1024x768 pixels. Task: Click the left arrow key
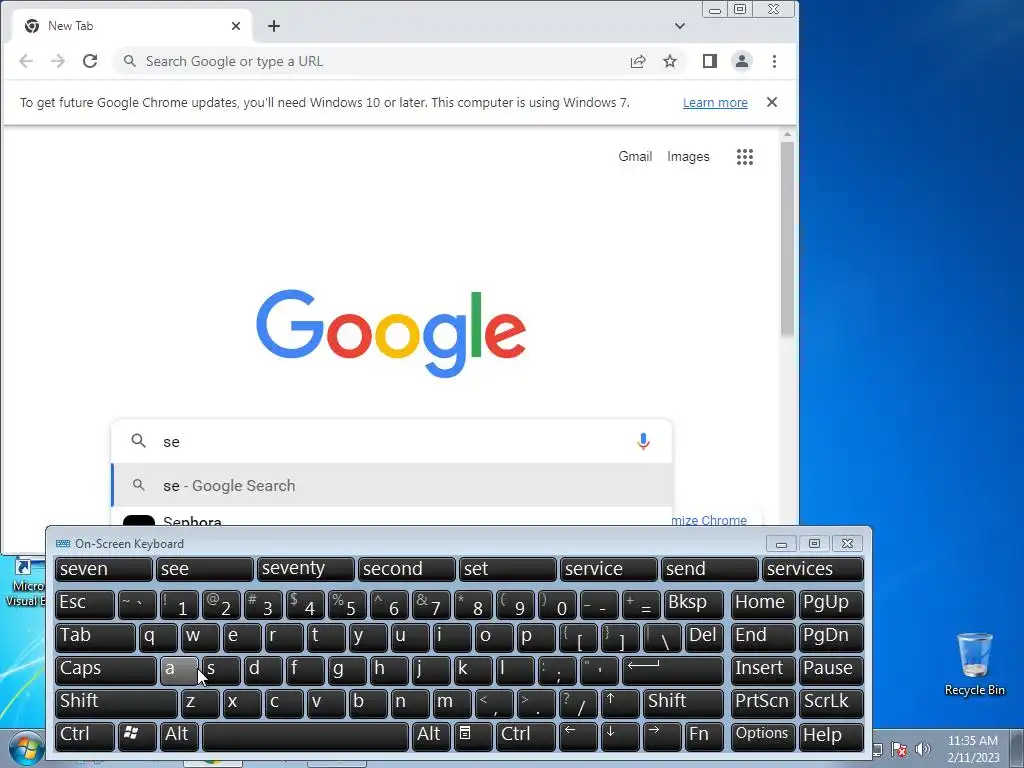coord(578,735)
